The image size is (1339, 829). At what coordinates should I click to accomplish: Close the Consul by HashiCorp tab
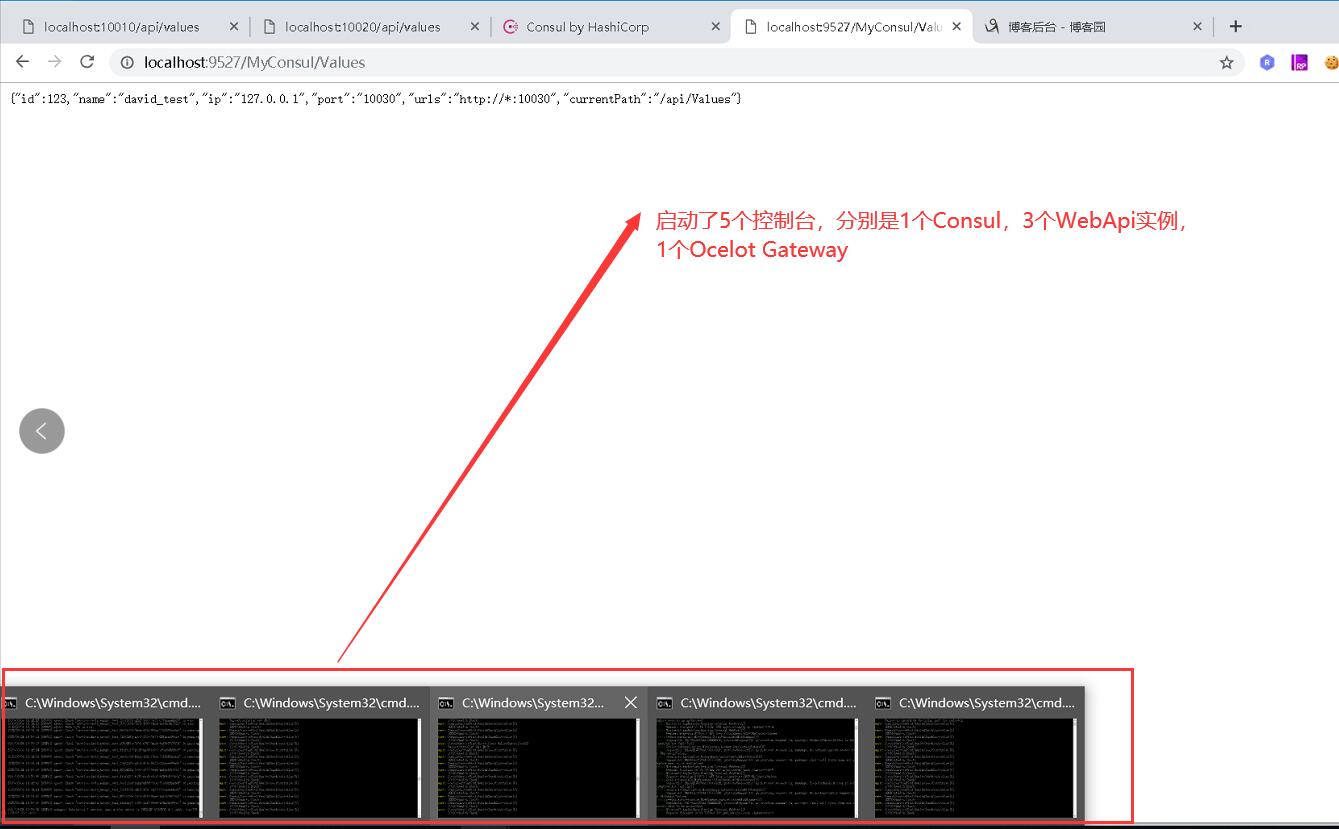[716, 27]
